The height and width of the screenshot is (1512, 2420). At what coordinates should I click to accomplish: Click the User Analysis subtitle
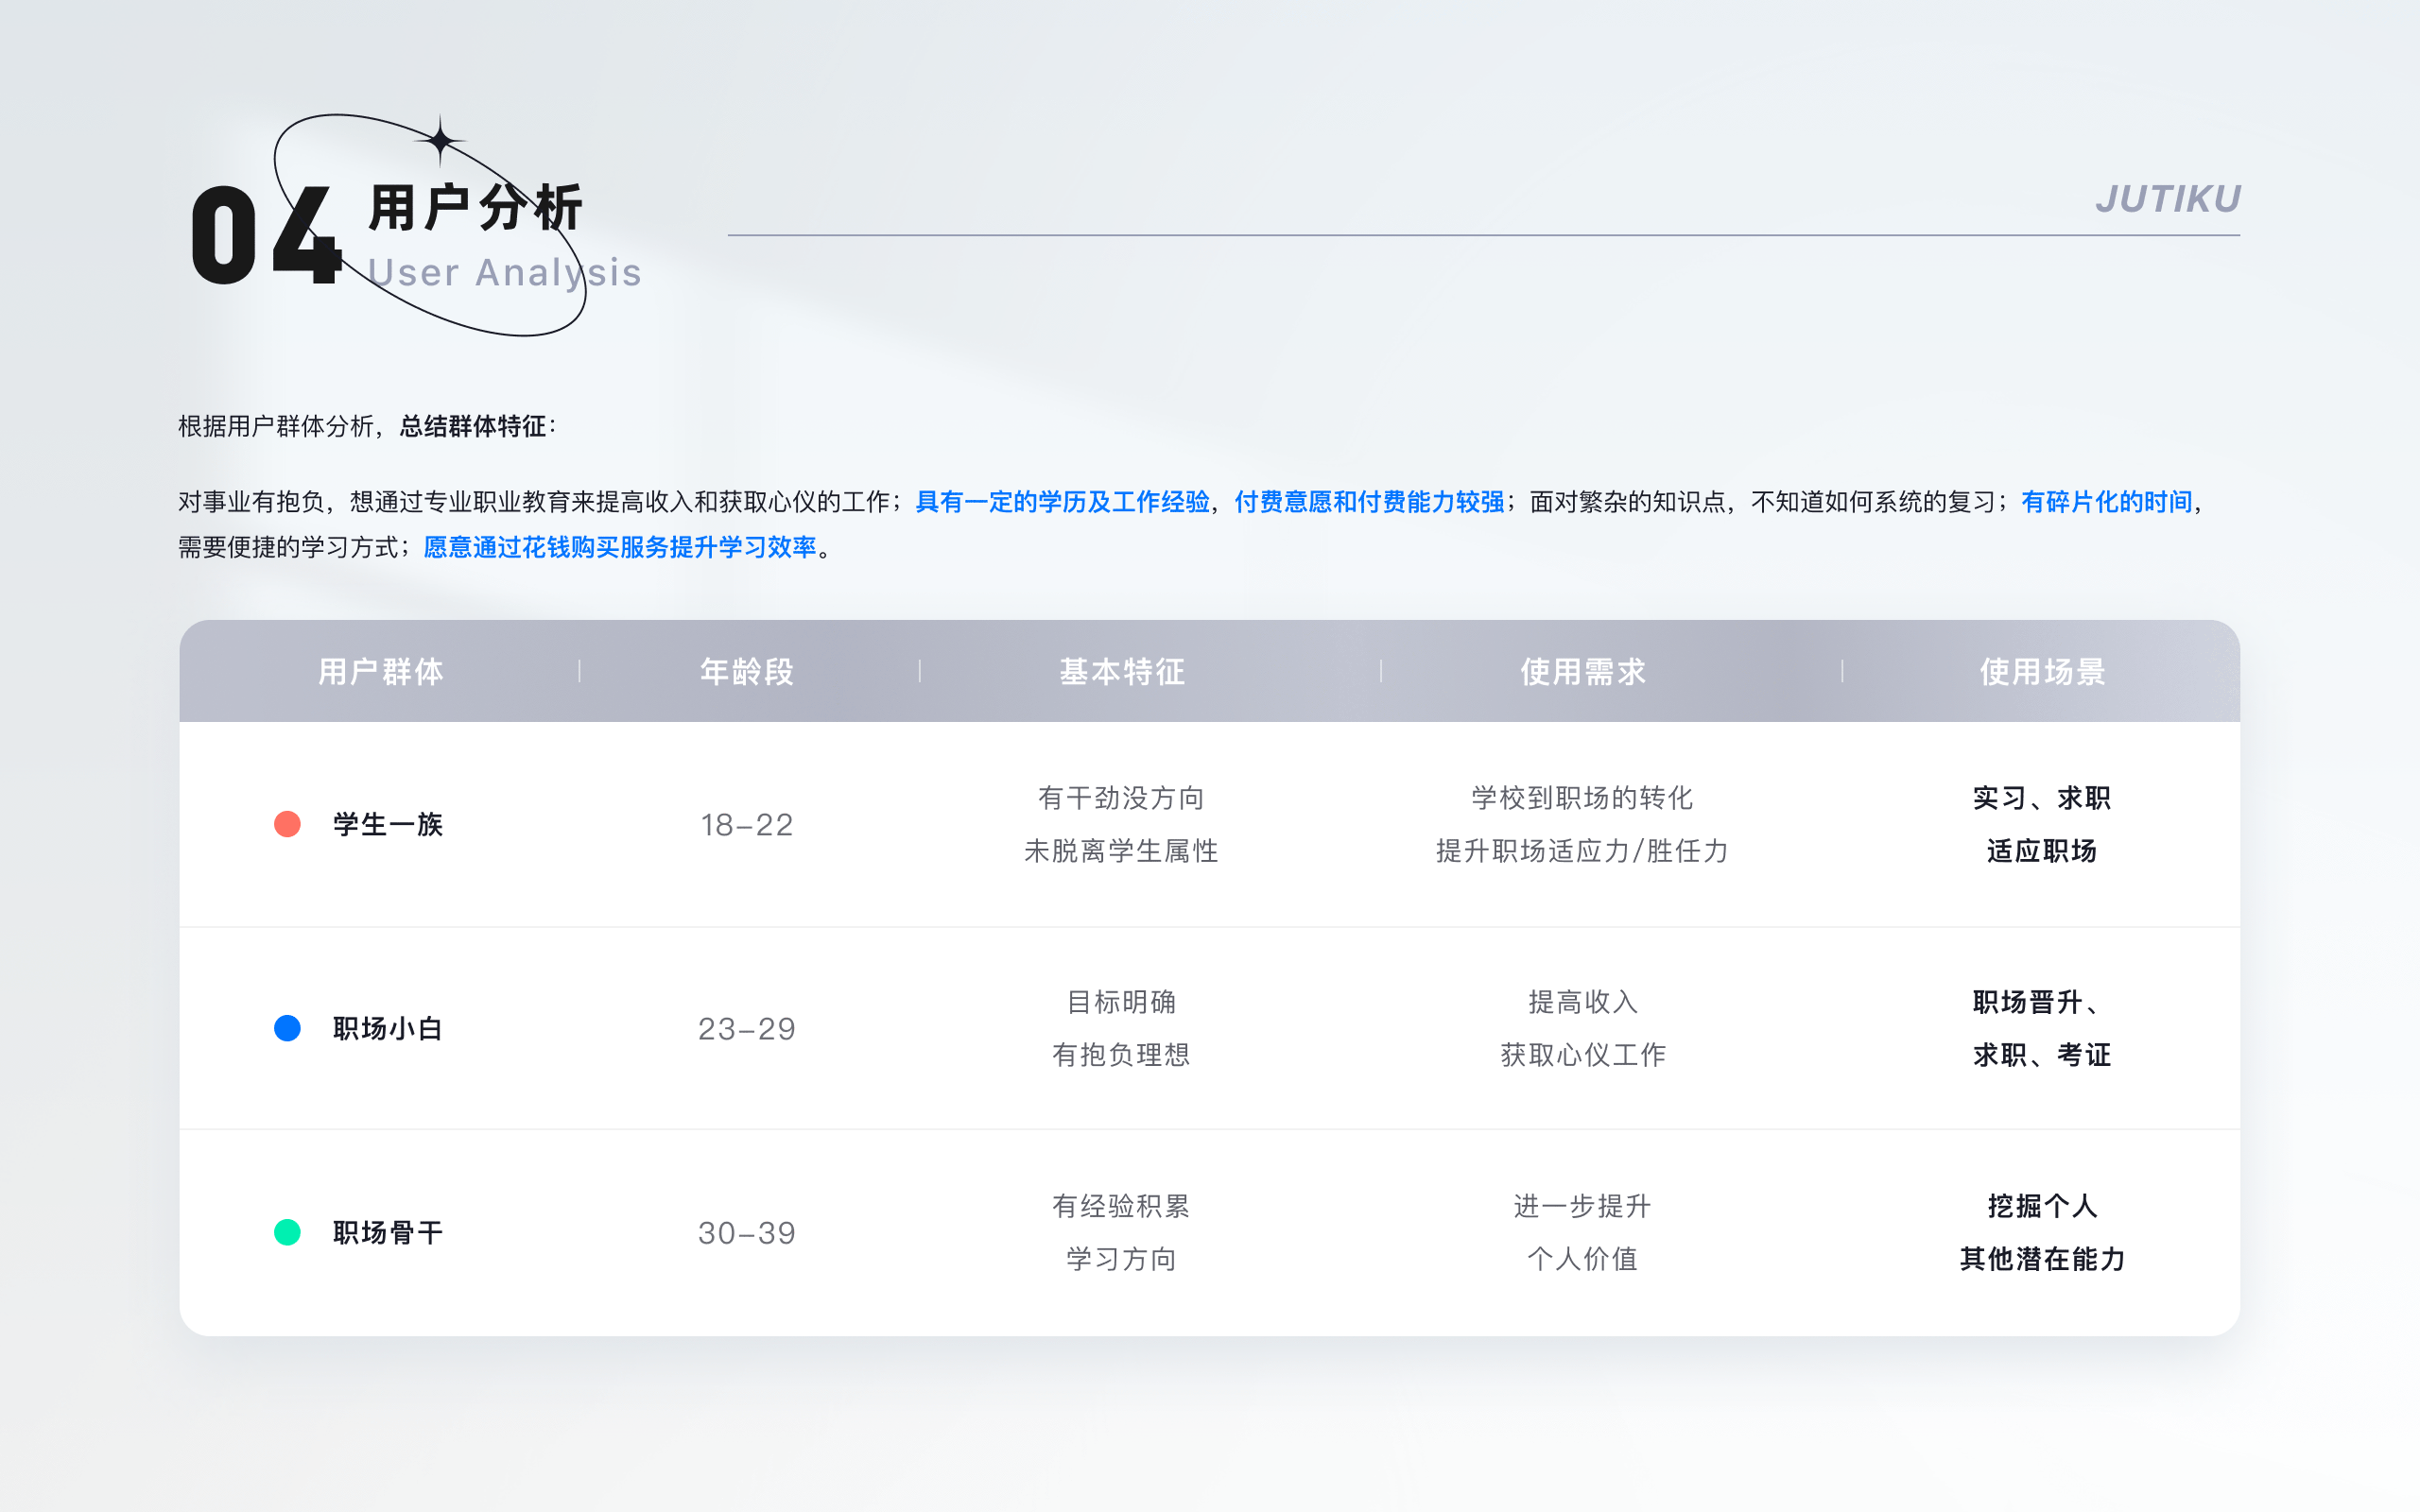pyautogui.click(x=504, y=273)
